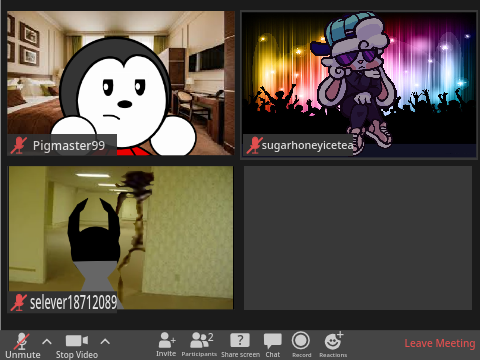
Task: Start Share screen
Action: 240,345
